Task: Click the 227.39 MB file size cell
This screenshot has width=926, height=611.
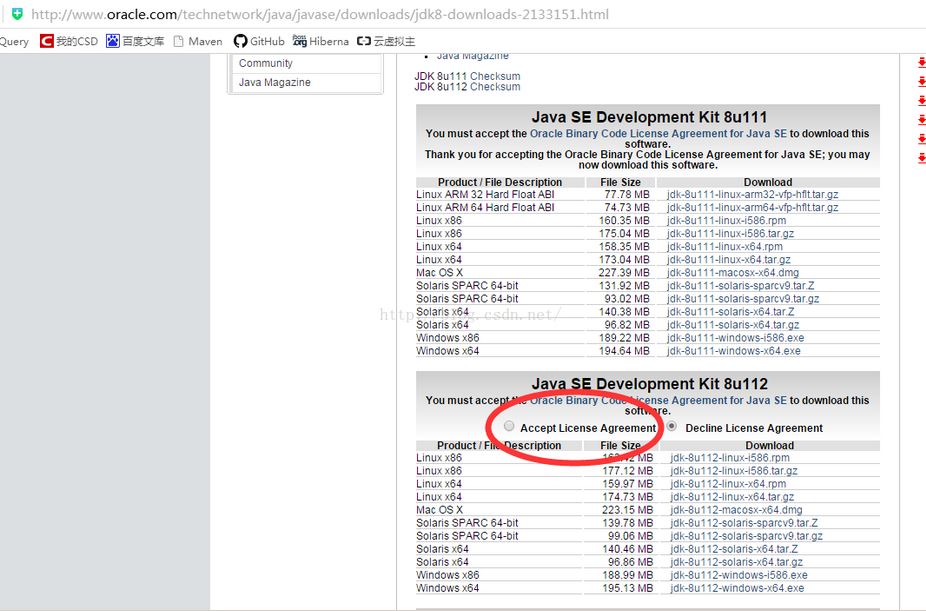Action: (x=624, y=272)
